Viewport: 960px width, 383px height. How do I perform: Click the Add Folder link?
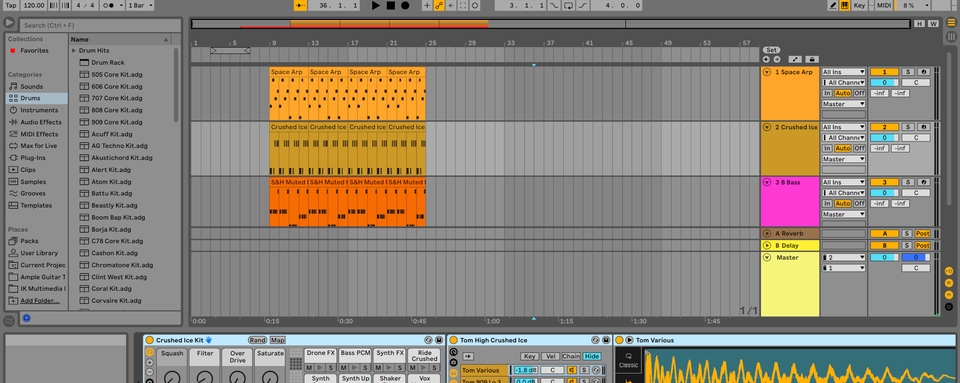tap(40, 300)
